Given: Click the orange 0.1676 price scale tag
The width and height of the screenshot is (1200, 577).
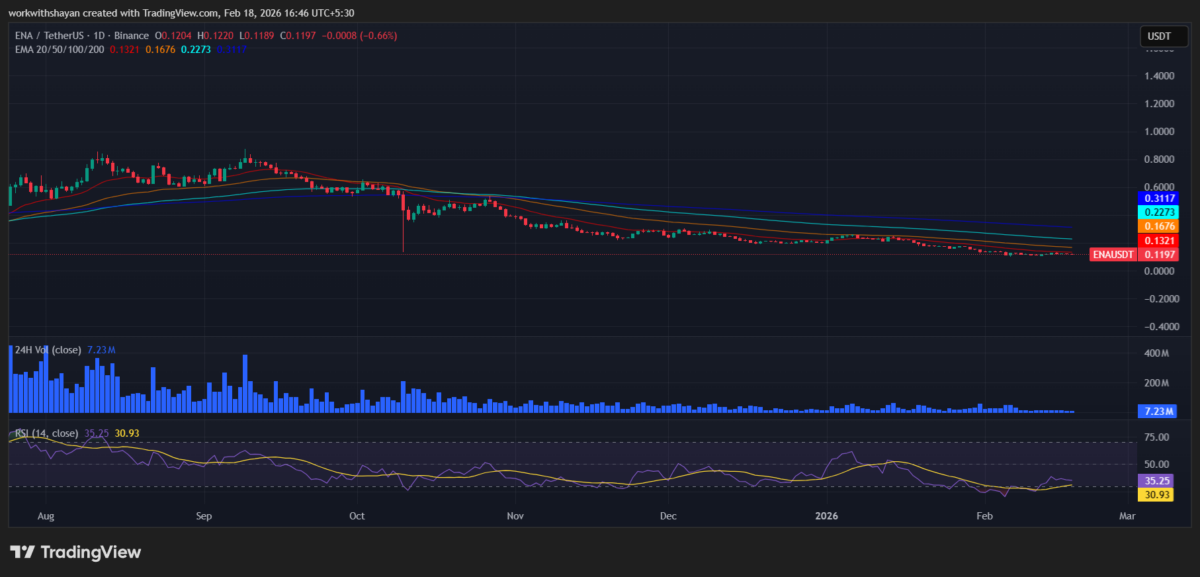Looking at the screenshot, I should click(x=1157, y=227).
